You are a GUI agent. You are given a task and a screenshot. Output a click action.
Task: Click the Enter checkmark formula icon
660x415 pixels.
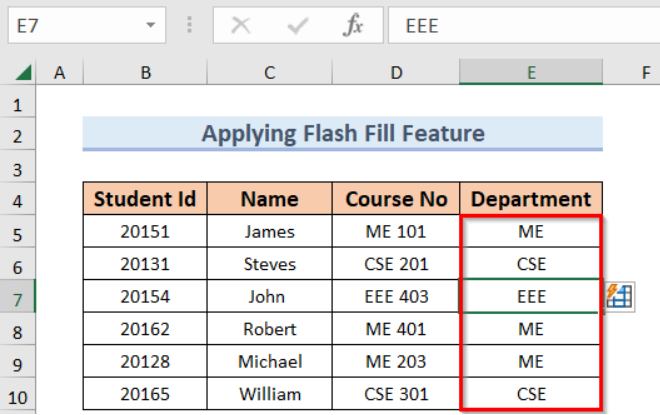(298, 25)
